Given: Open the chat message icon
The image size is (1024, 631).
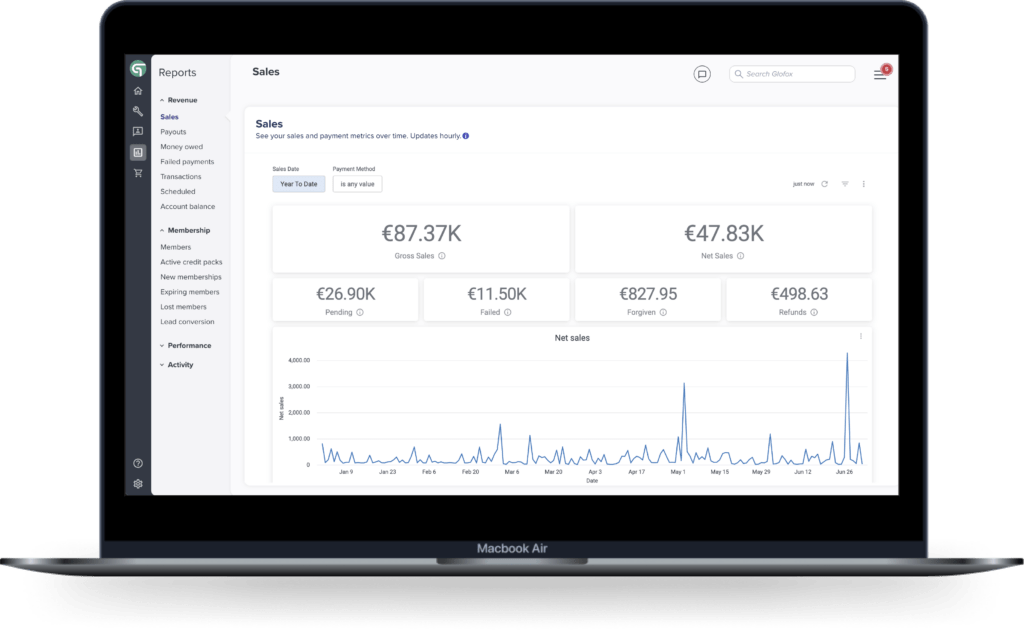Looking at the screenshot, I should pyautogui.click(x=702, y=74).
